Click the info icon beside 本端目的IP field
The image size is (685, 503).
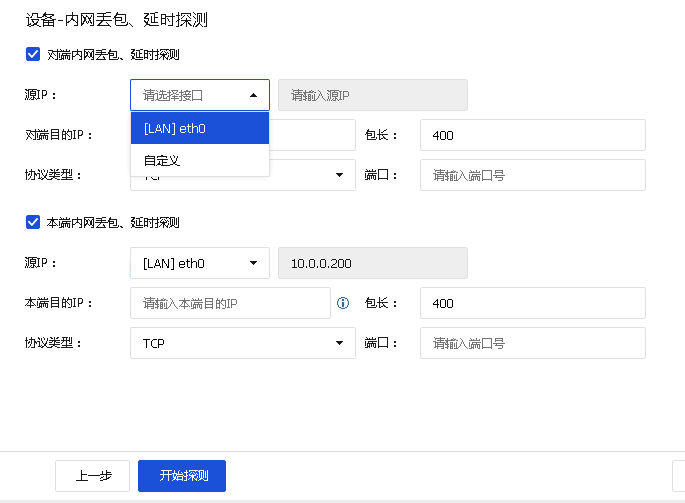tap(343, 303)
